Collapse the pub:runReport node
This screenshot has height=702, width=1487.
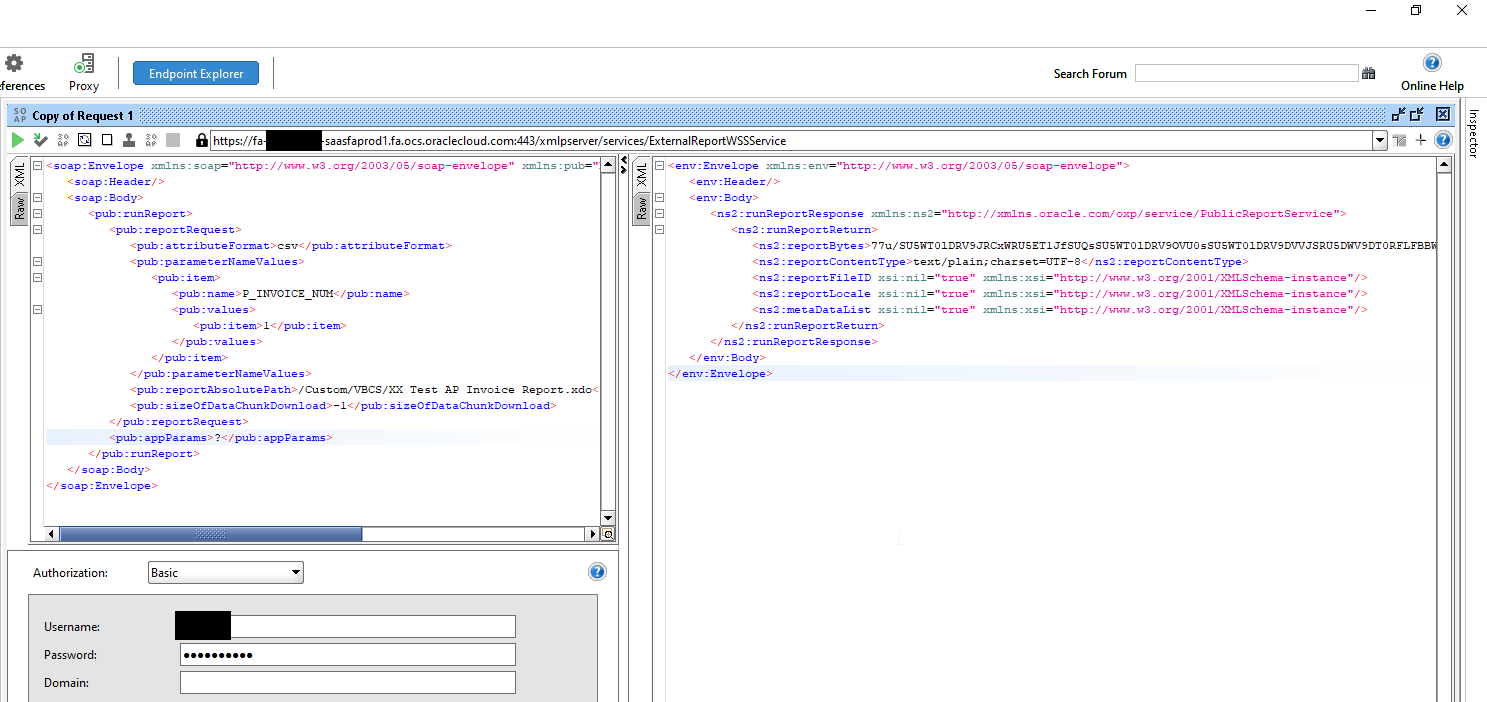pyautogui.click(x=37, y=214)
